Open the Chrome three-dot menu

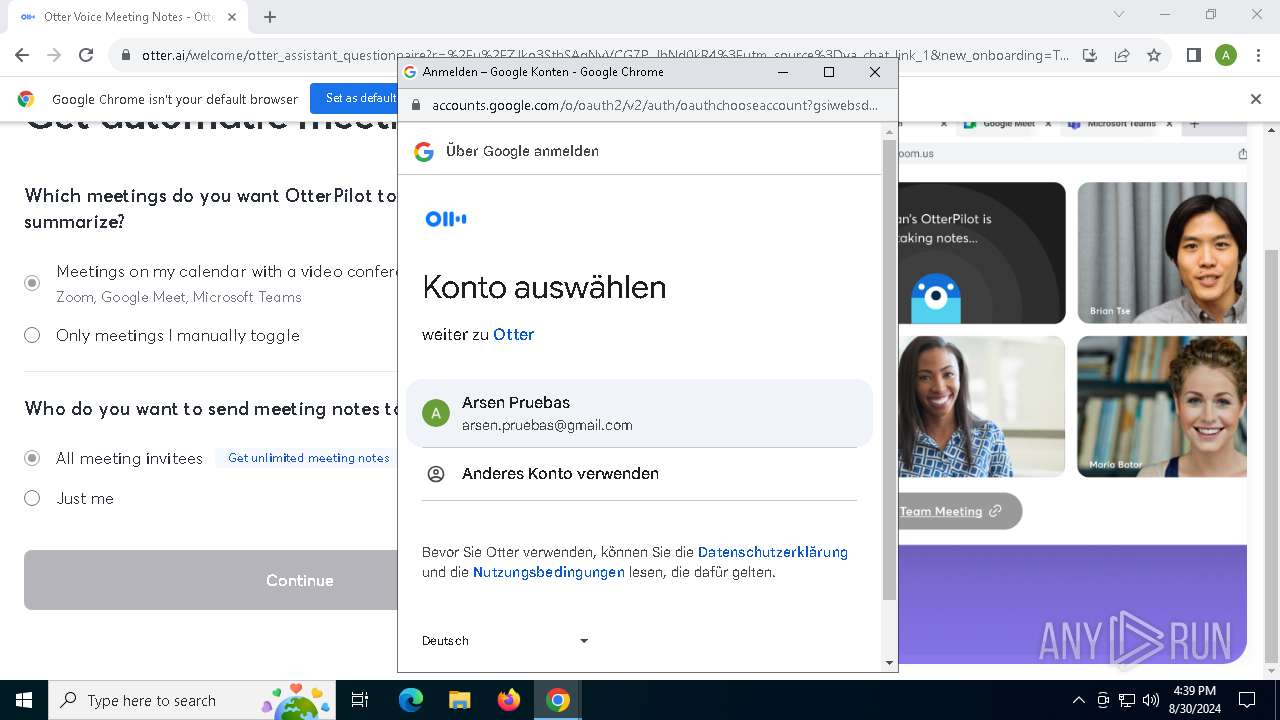tap(1259, 55)
